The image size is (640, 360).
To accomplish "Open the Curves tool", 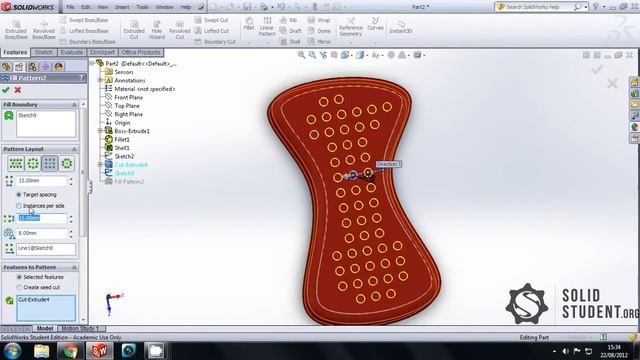I will (x=375, y=24).
